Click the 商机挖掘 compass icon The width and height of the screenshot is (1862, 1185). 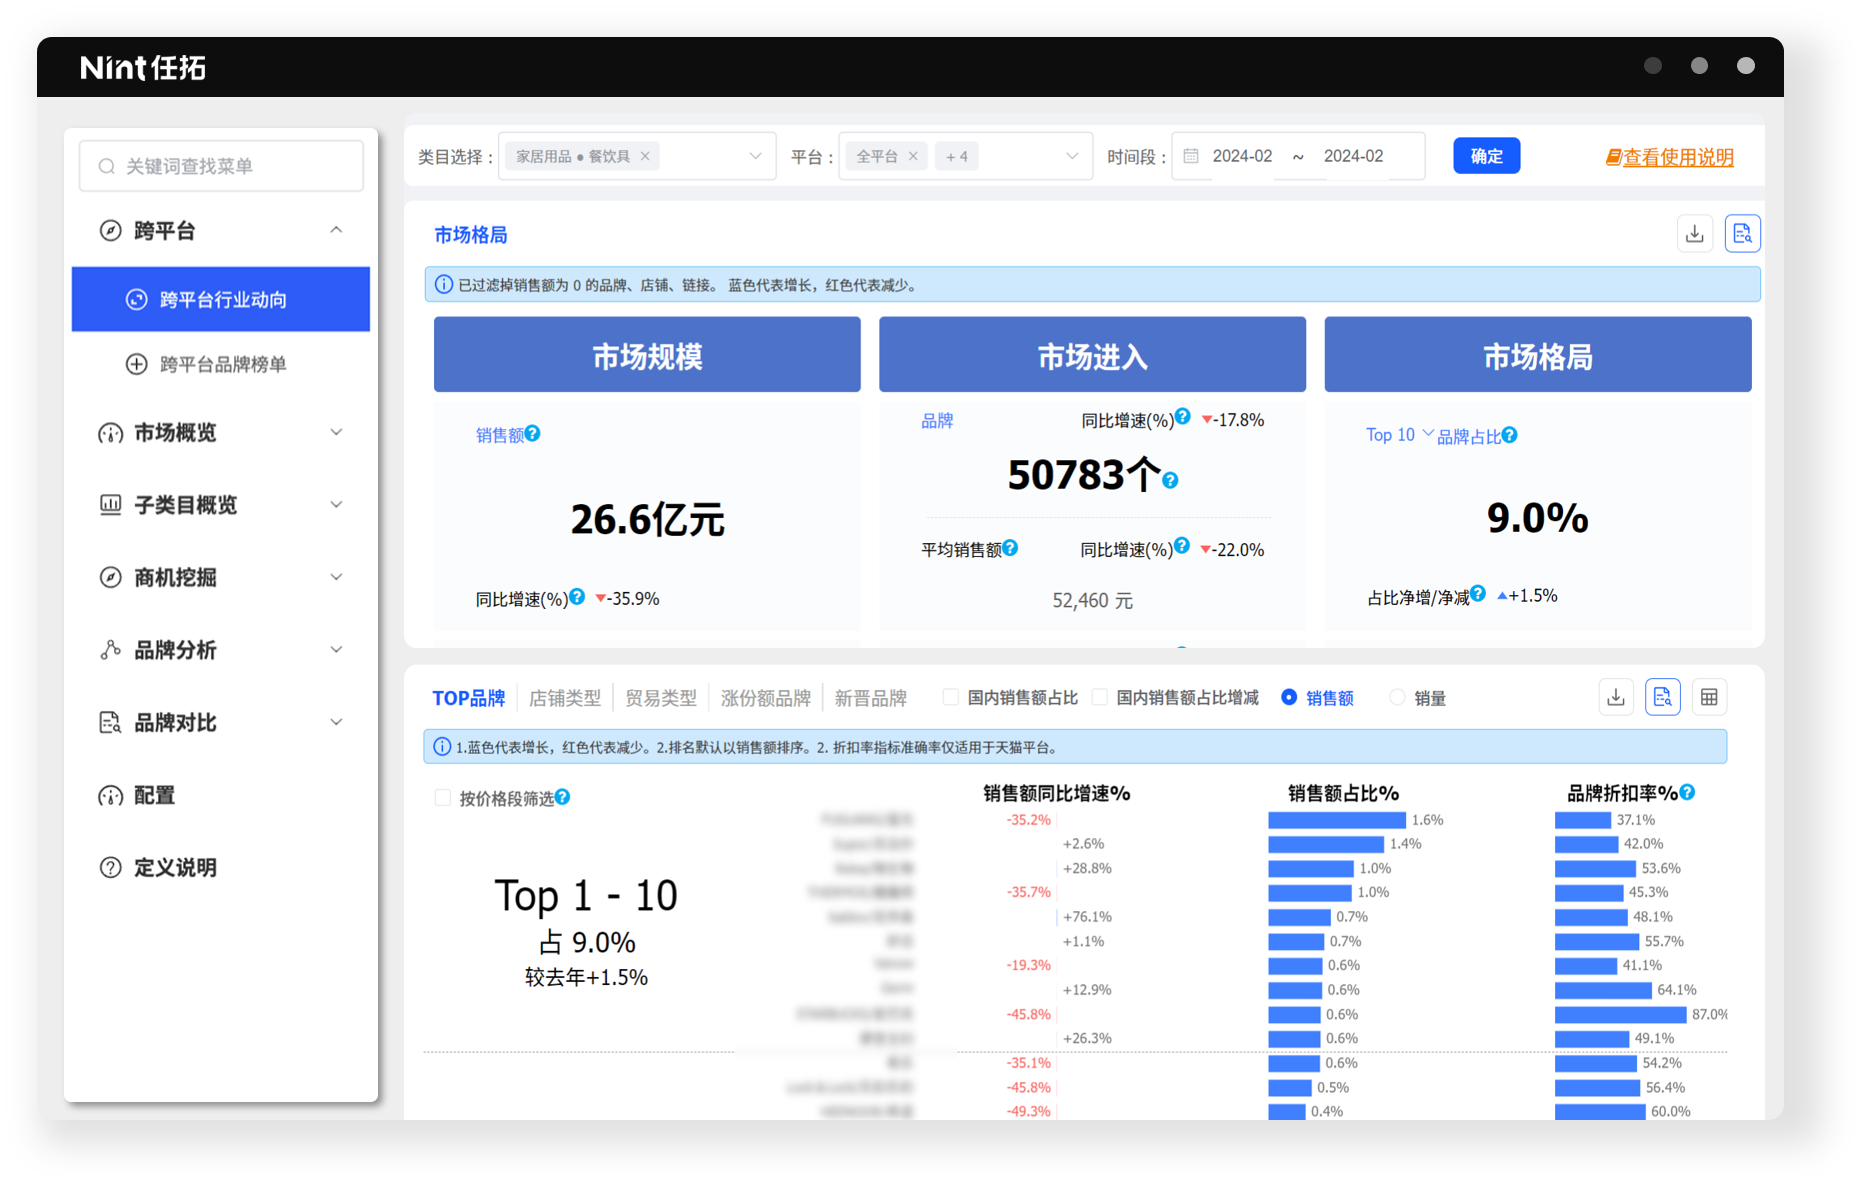pos(110,577)
